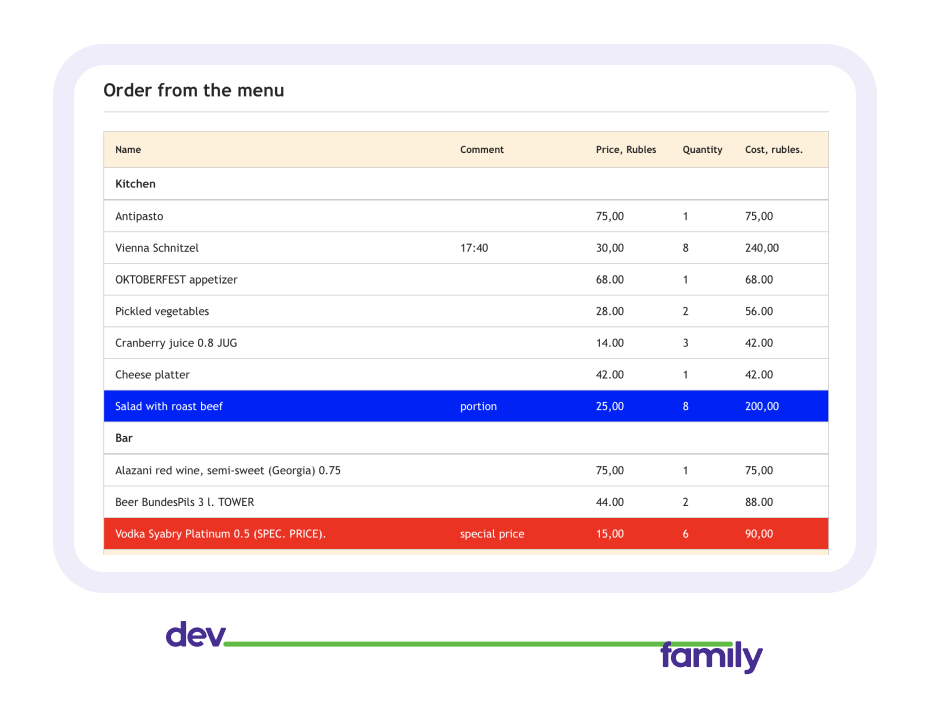Click the Cheese platter cost 42.00

[759, 375]
